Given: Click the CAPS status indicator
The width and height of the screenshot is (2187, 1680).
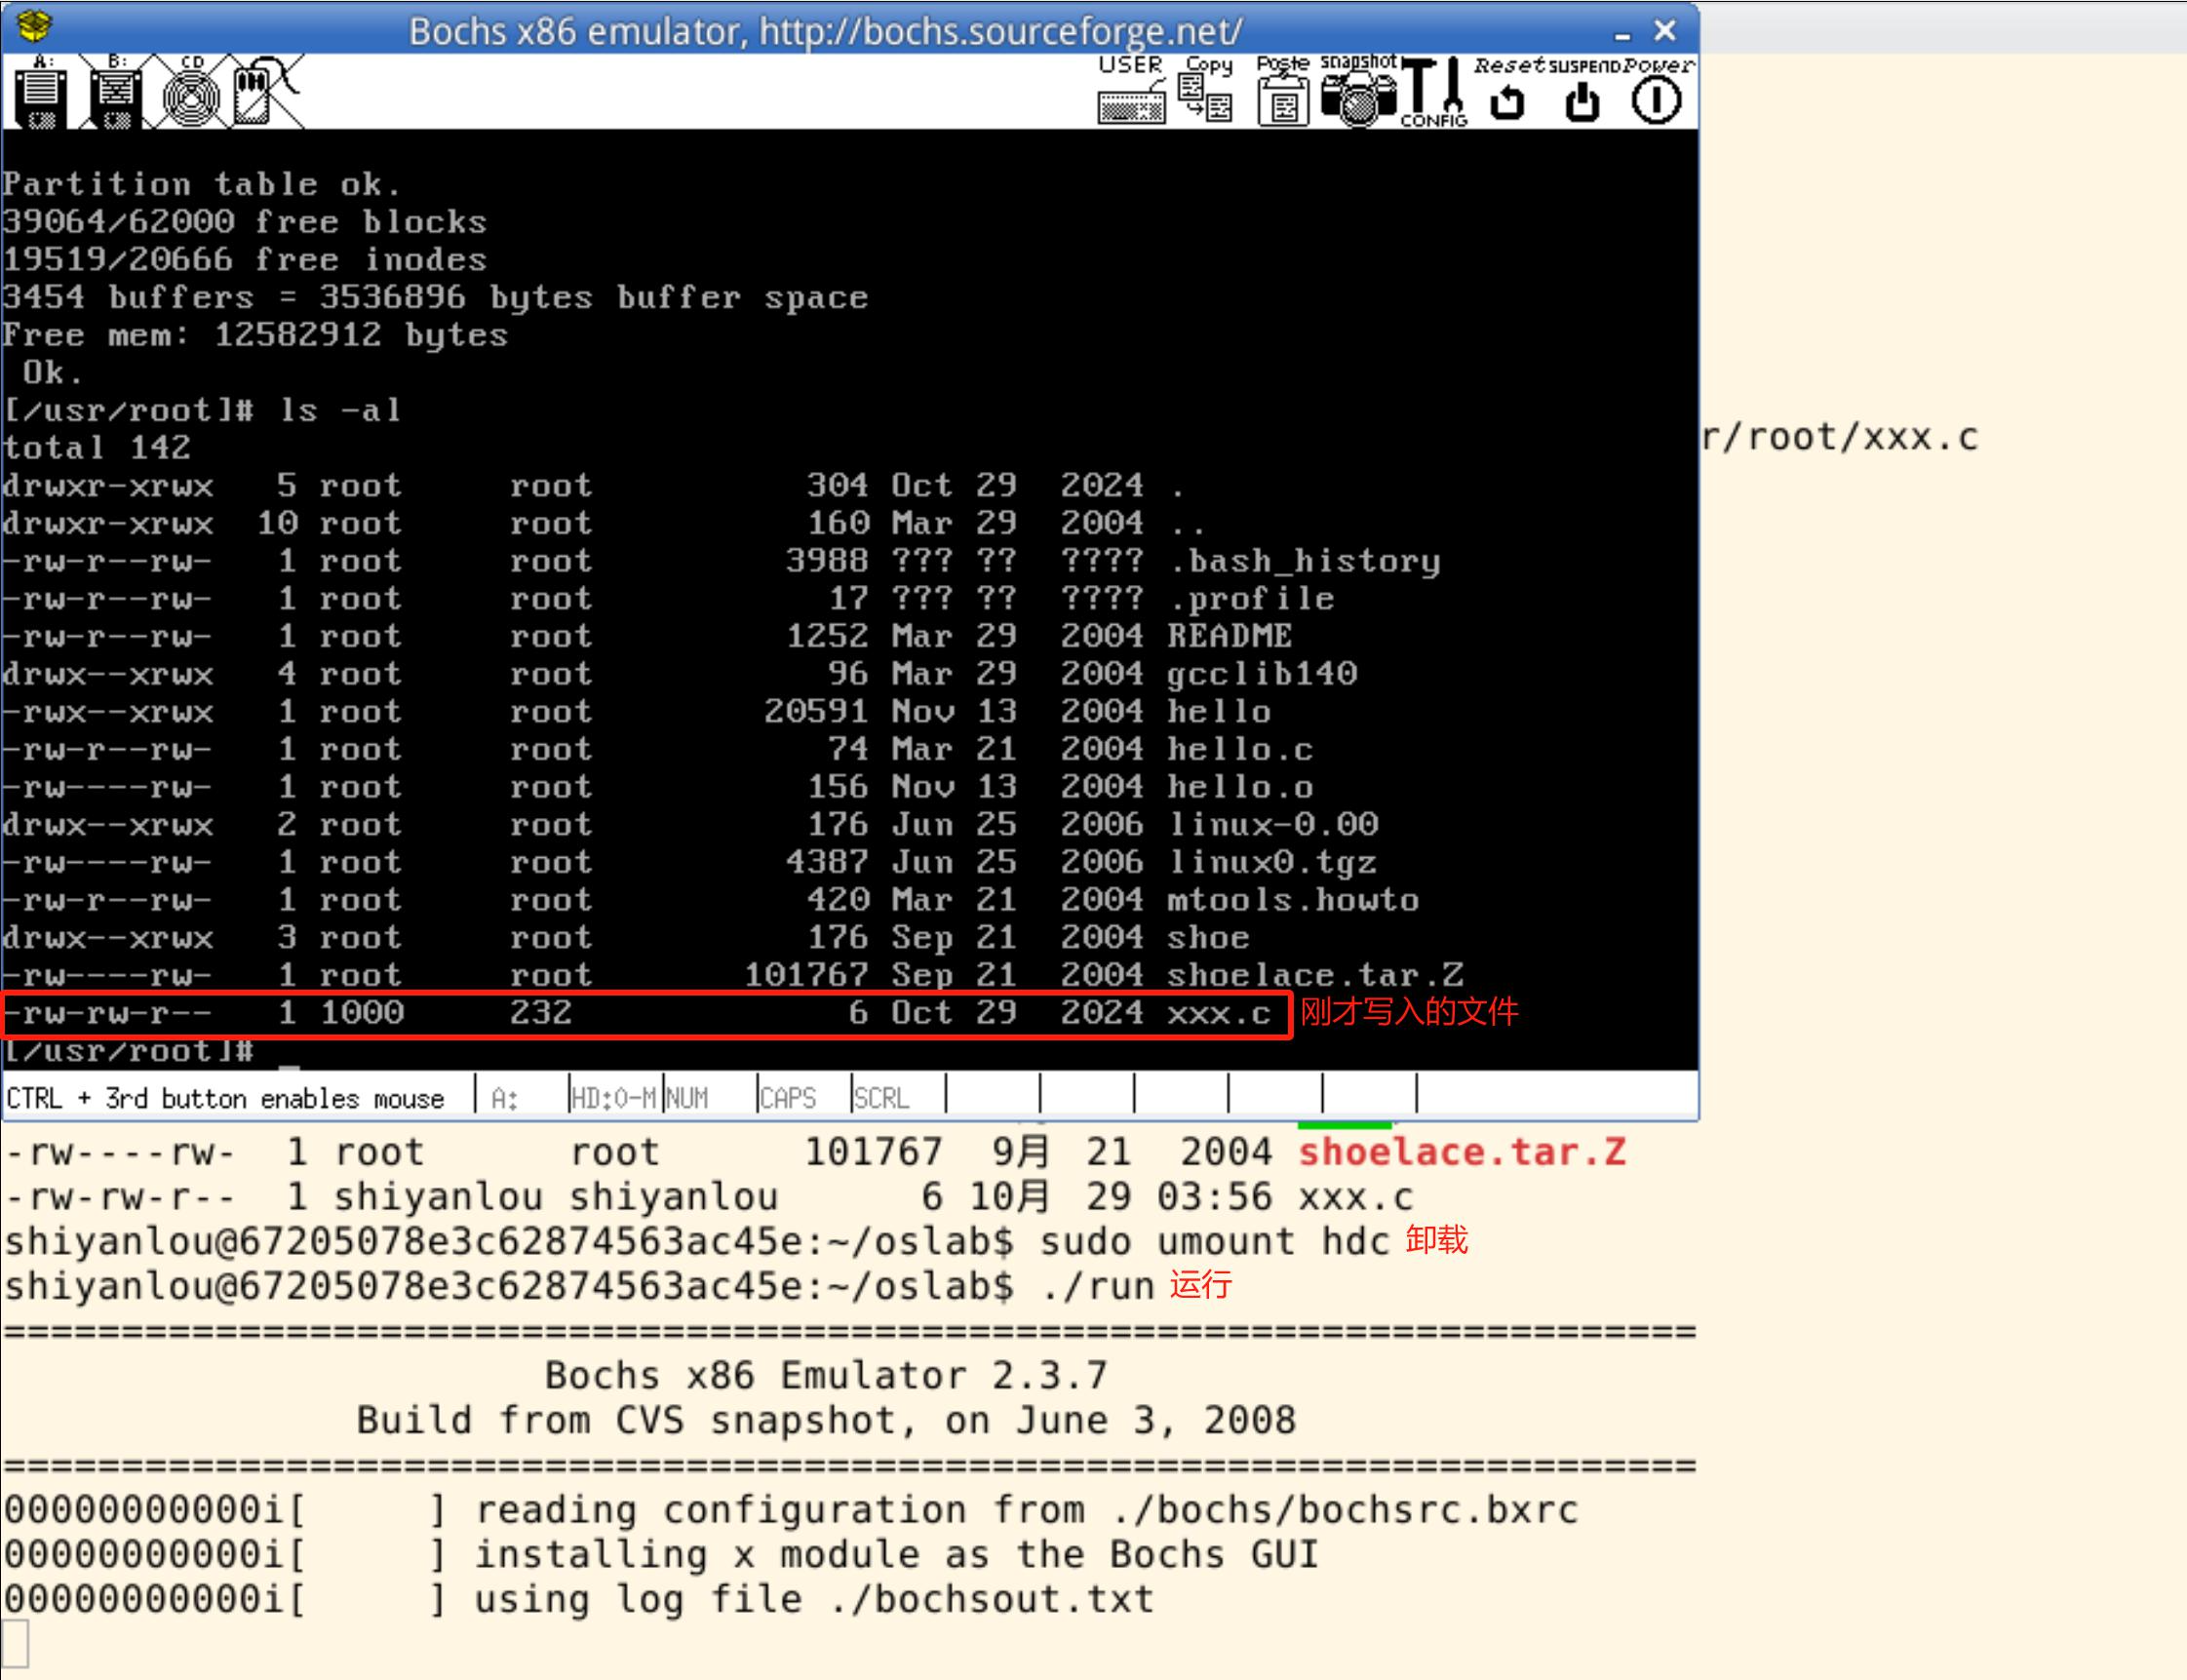Looking at the screenshot, I should tap(788, 1098).
